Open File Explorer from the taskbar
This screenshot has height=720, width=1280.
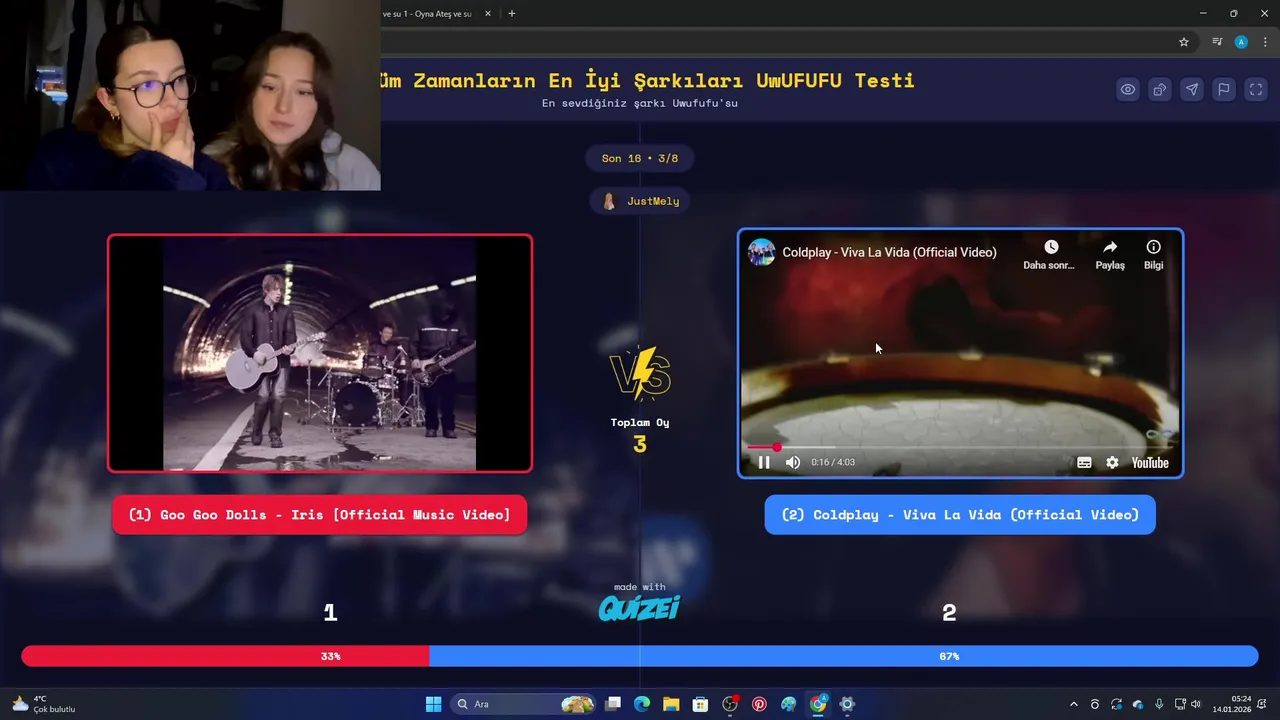[671, 704]
